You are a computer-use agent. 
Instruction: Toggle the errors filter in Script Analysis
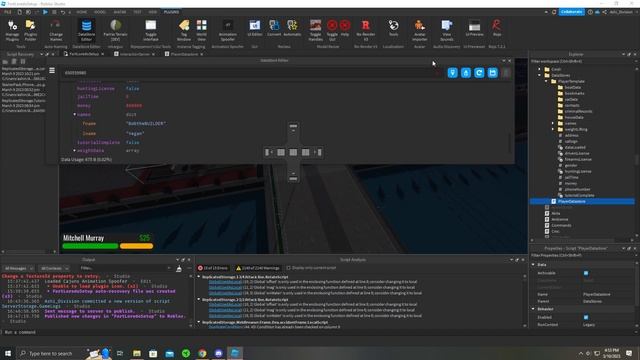coord(213,268)
